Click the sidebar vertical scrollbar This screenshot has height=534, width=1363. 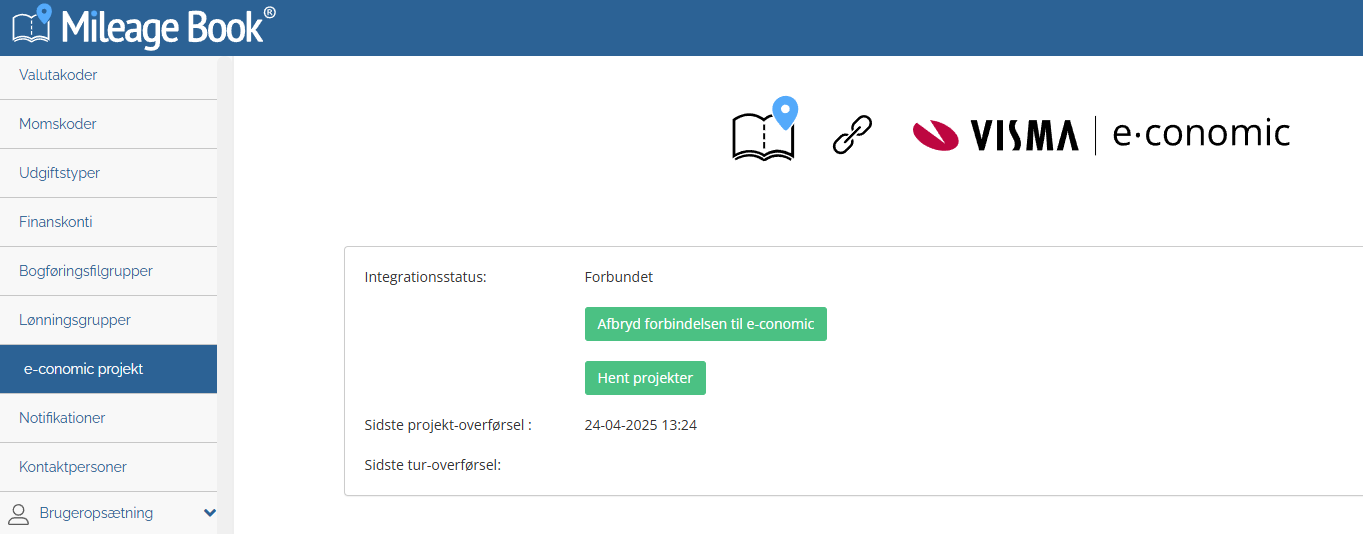pyautogui.click(x=225, y=295)
